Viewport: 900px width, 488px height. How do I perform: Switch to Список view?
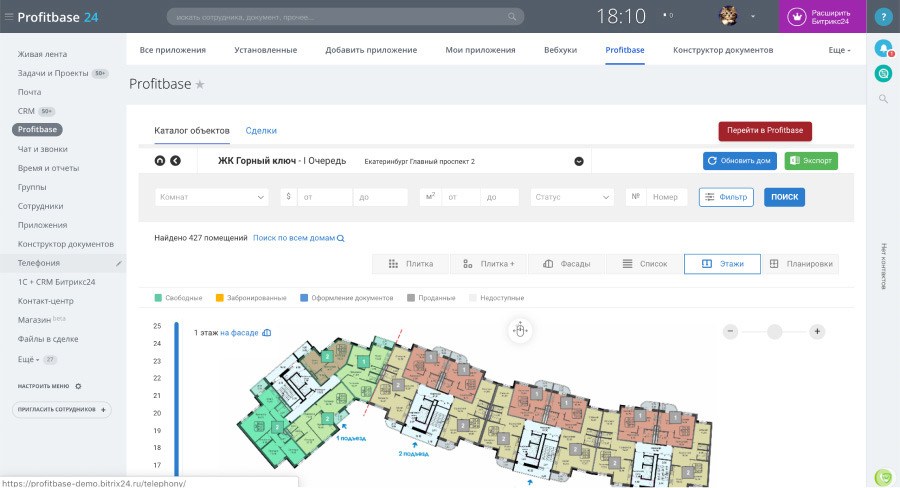click(x=645, y=264)
